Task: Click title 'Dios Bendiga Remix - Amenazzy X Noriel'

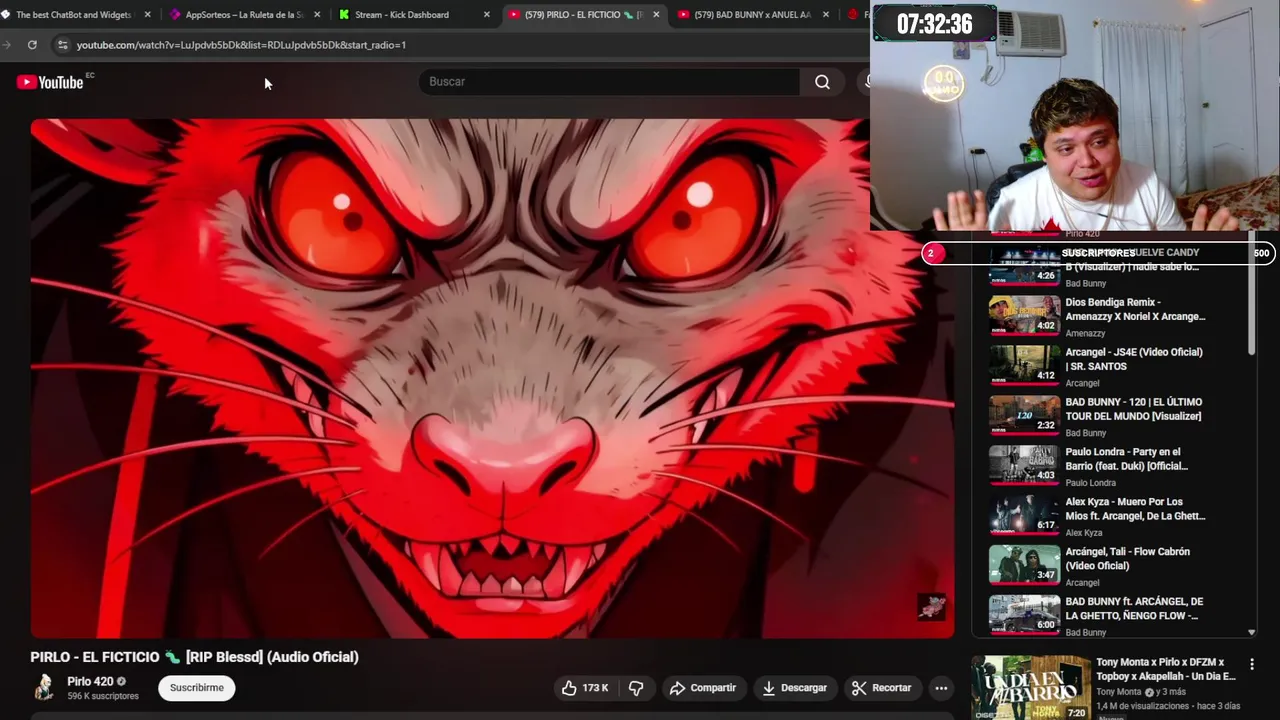Action: click(x=1135, y=309)
